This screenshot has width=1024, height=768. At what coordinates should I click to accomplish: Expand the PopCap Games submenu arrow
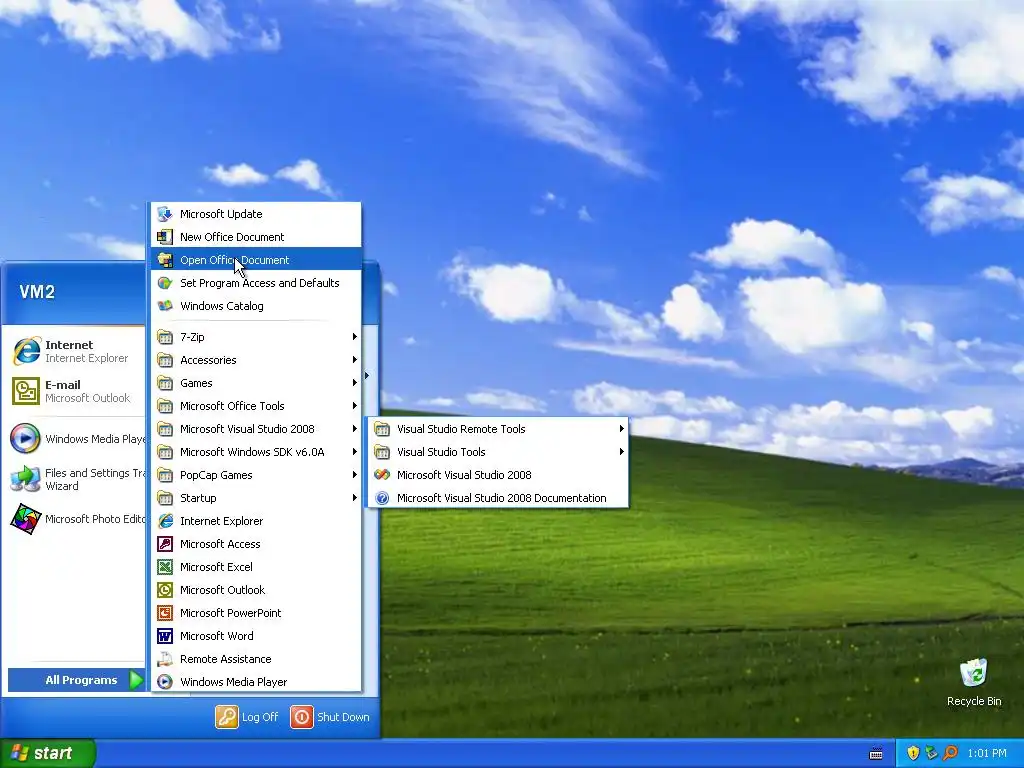coord(355,475)
